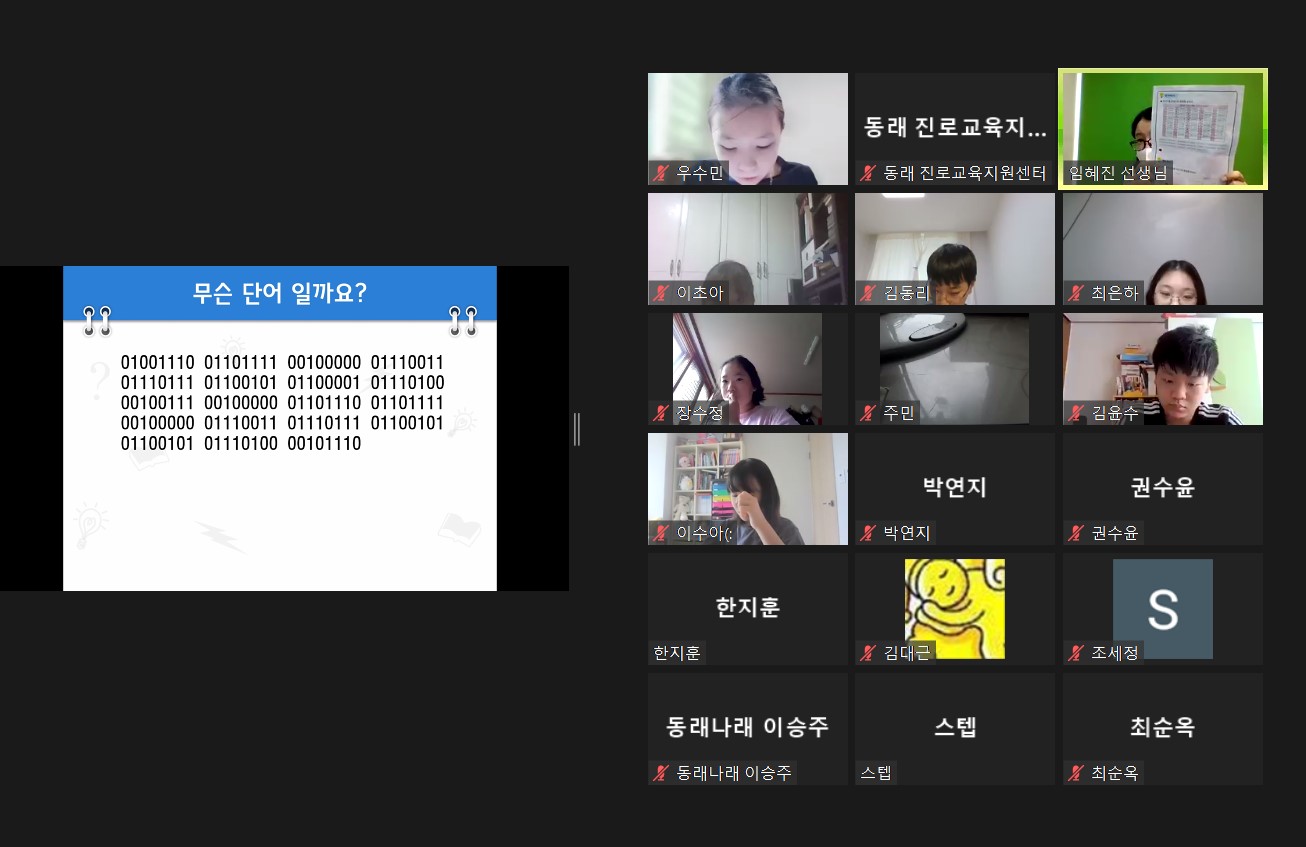
Task: Select 임혜진 선생님's highlighted speaker video
Action: (x=1163, y=129)
